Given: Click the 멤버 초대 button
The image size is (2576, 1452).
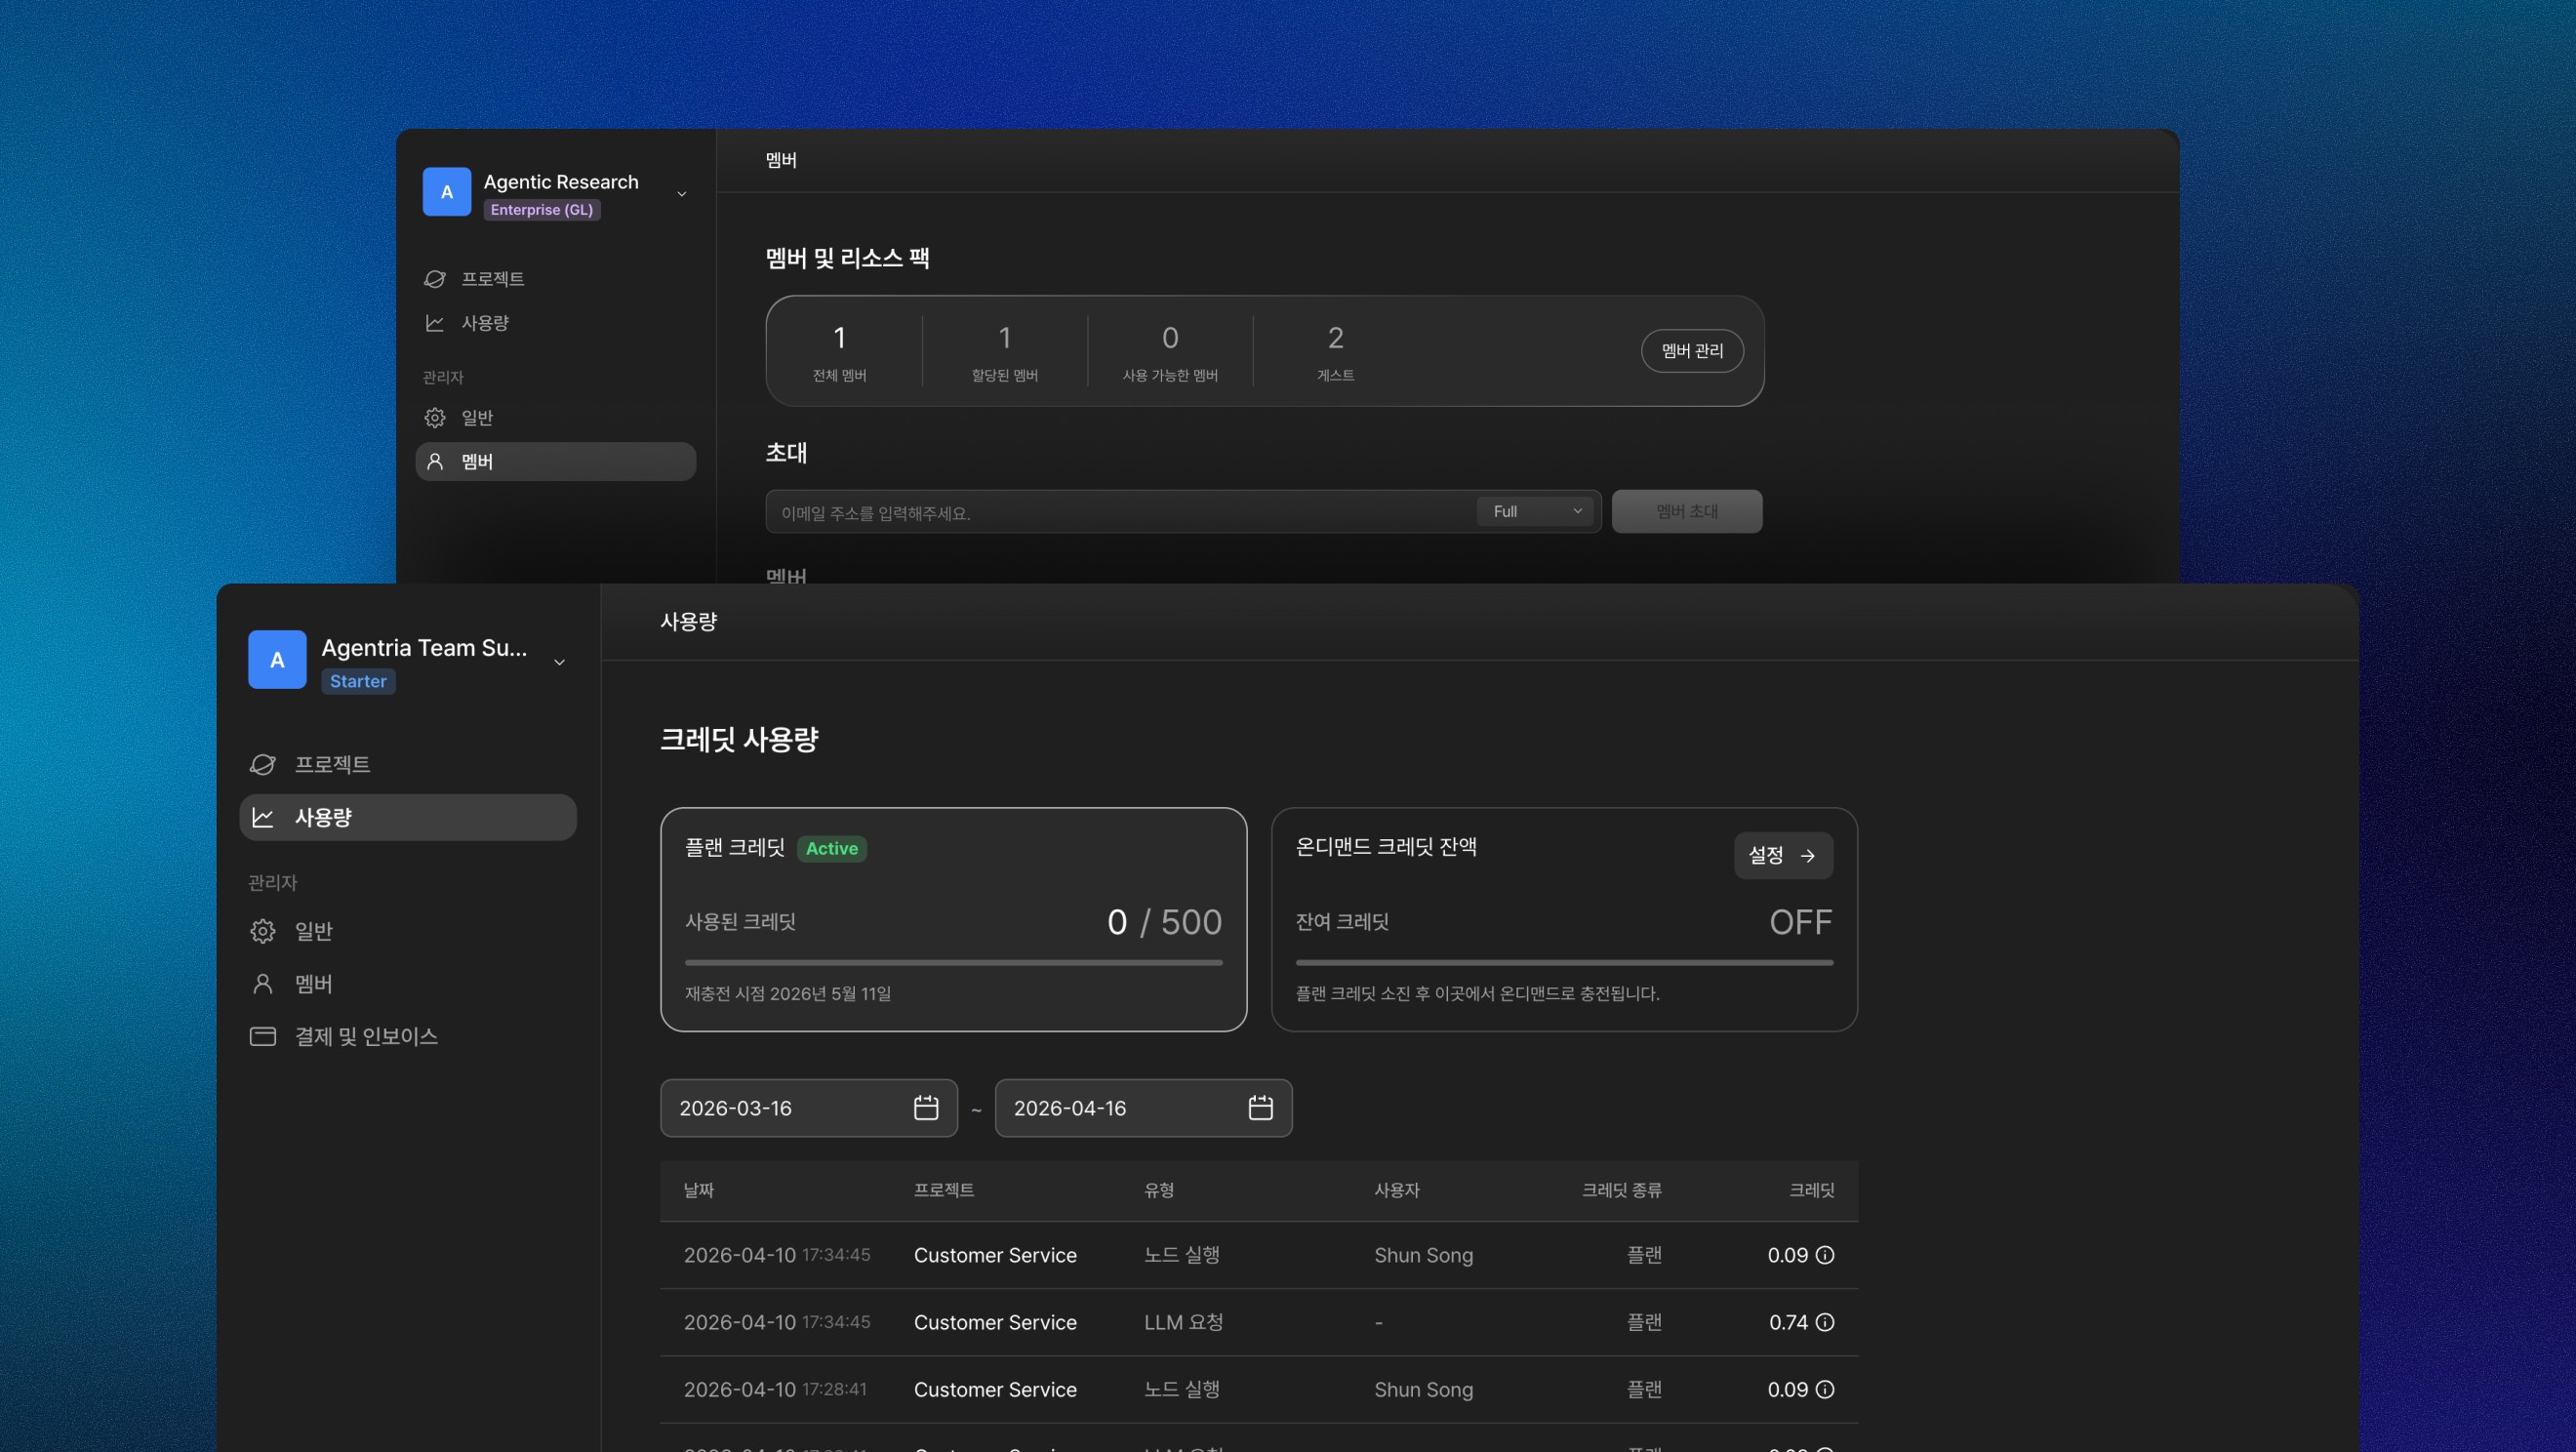Looking at the screenshot, I should [1686, 511].
